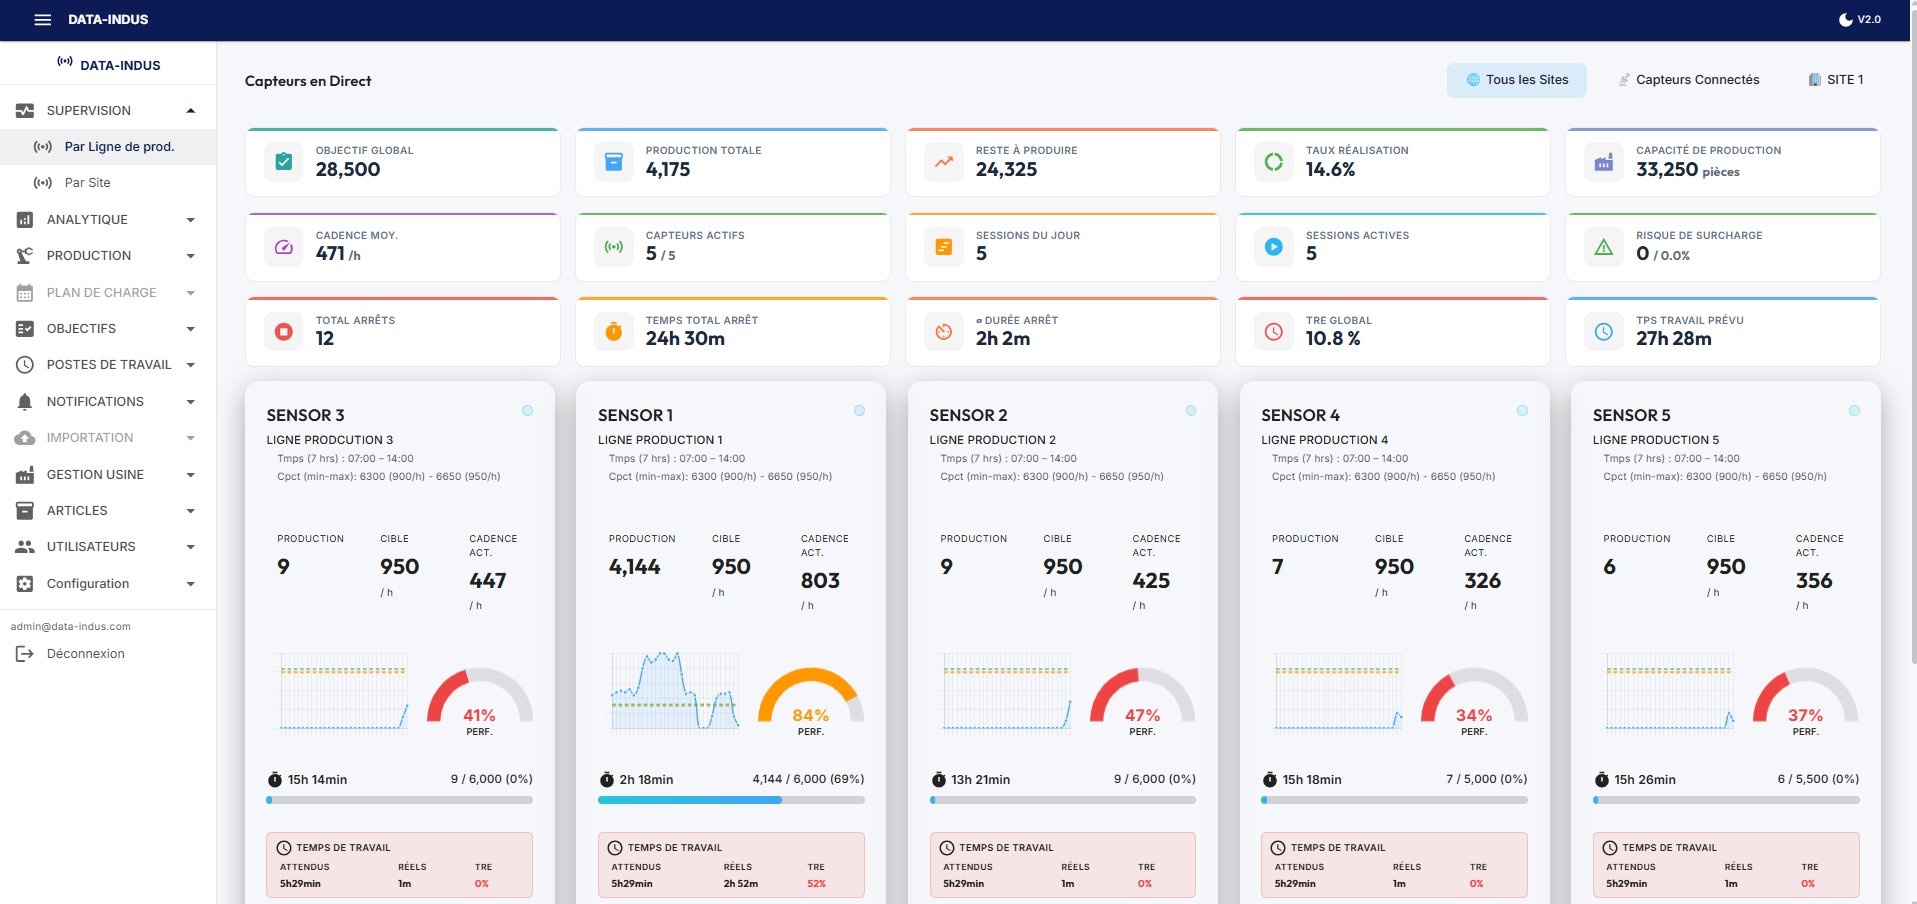Click Sensor 4 Temps de Travail clock icon
This screenshot has width=1917, height=904.
click(x=1278, y=848)
